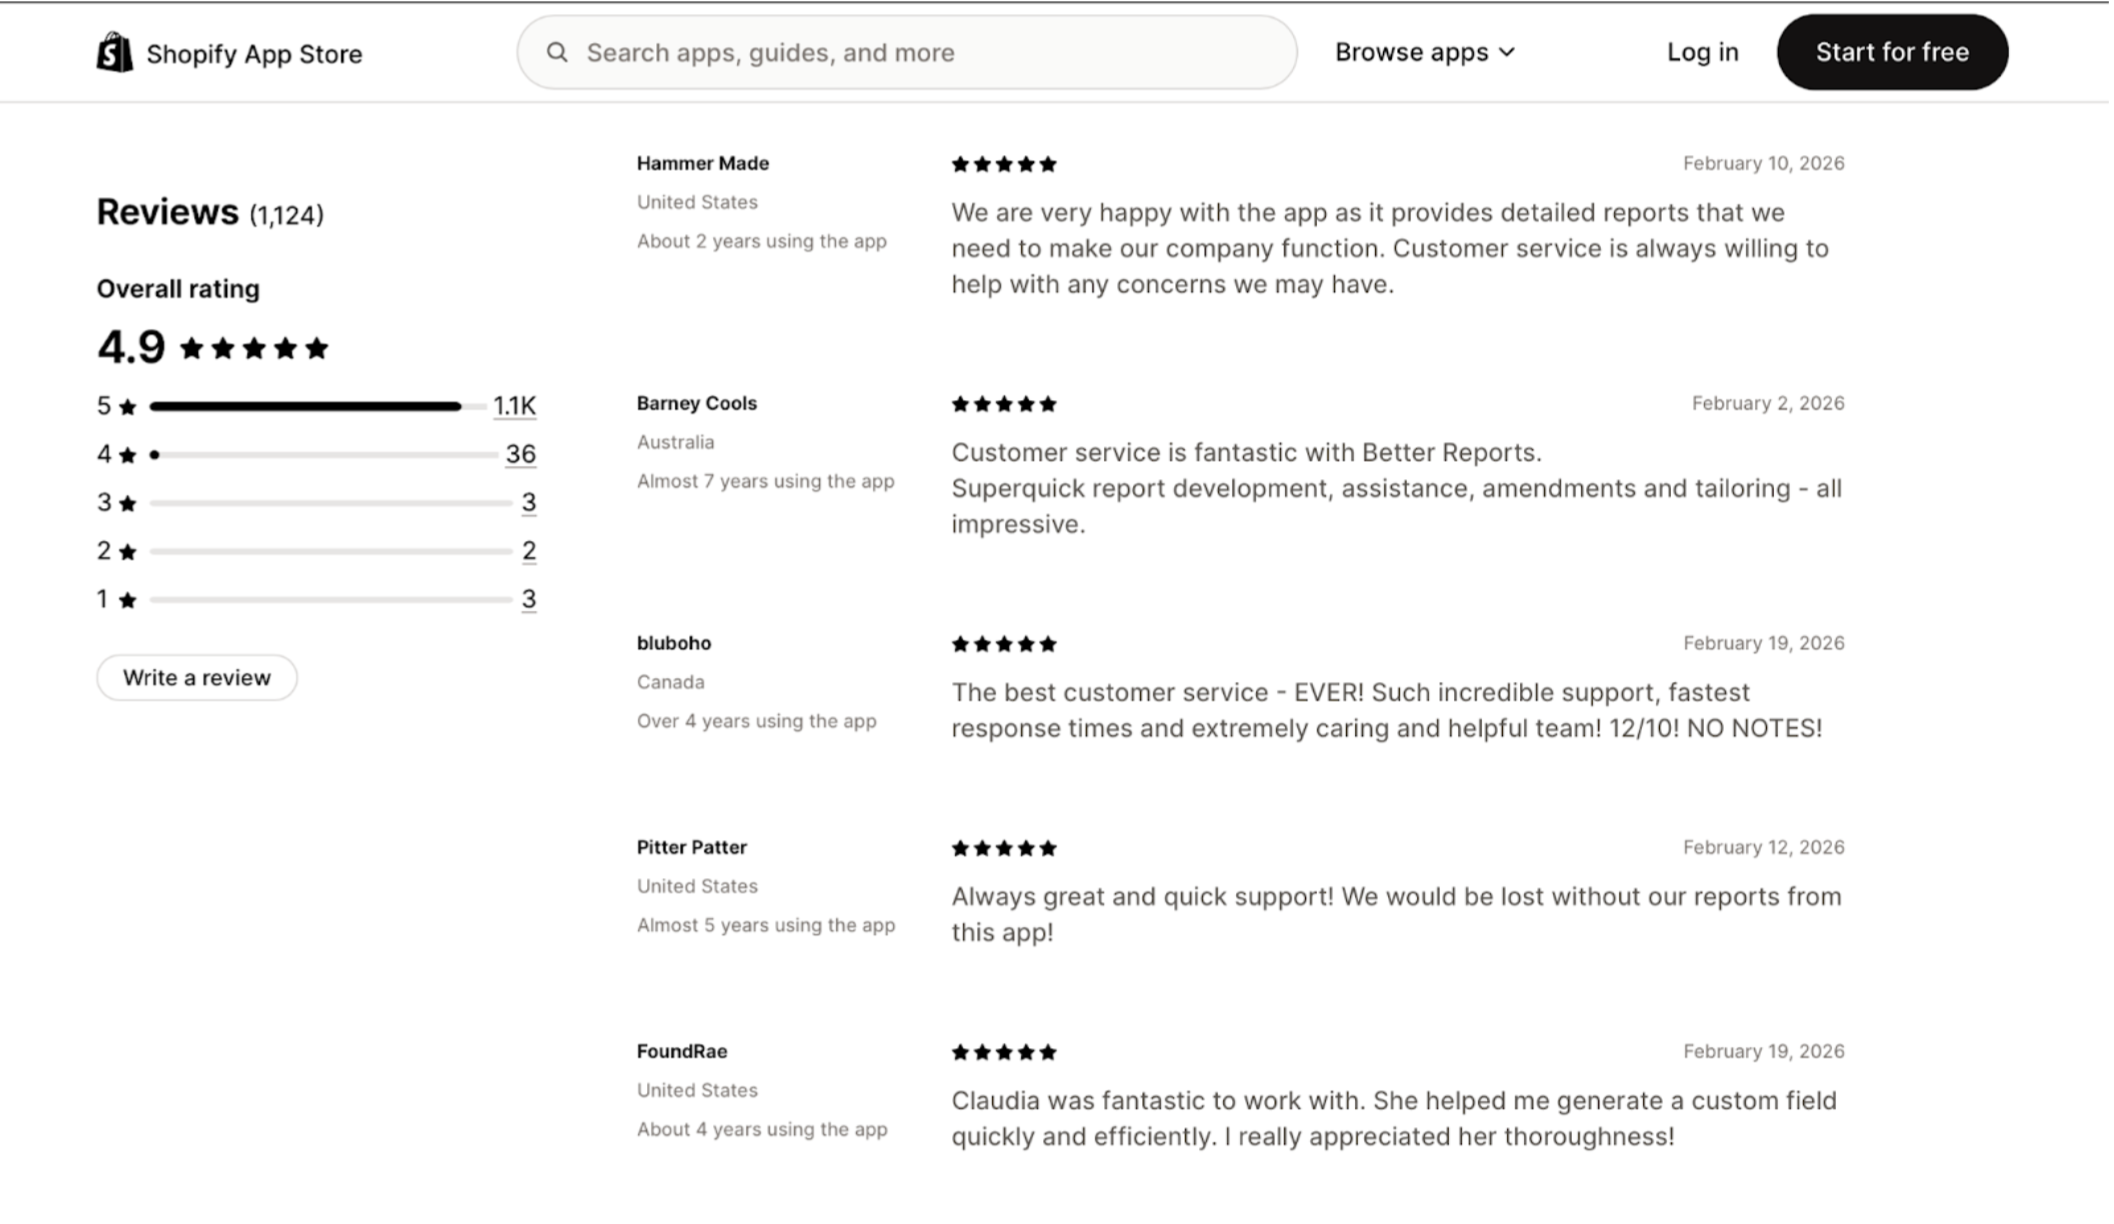
Task: Click the overall rating stars next to 4.9
Action: pos(254,349)
